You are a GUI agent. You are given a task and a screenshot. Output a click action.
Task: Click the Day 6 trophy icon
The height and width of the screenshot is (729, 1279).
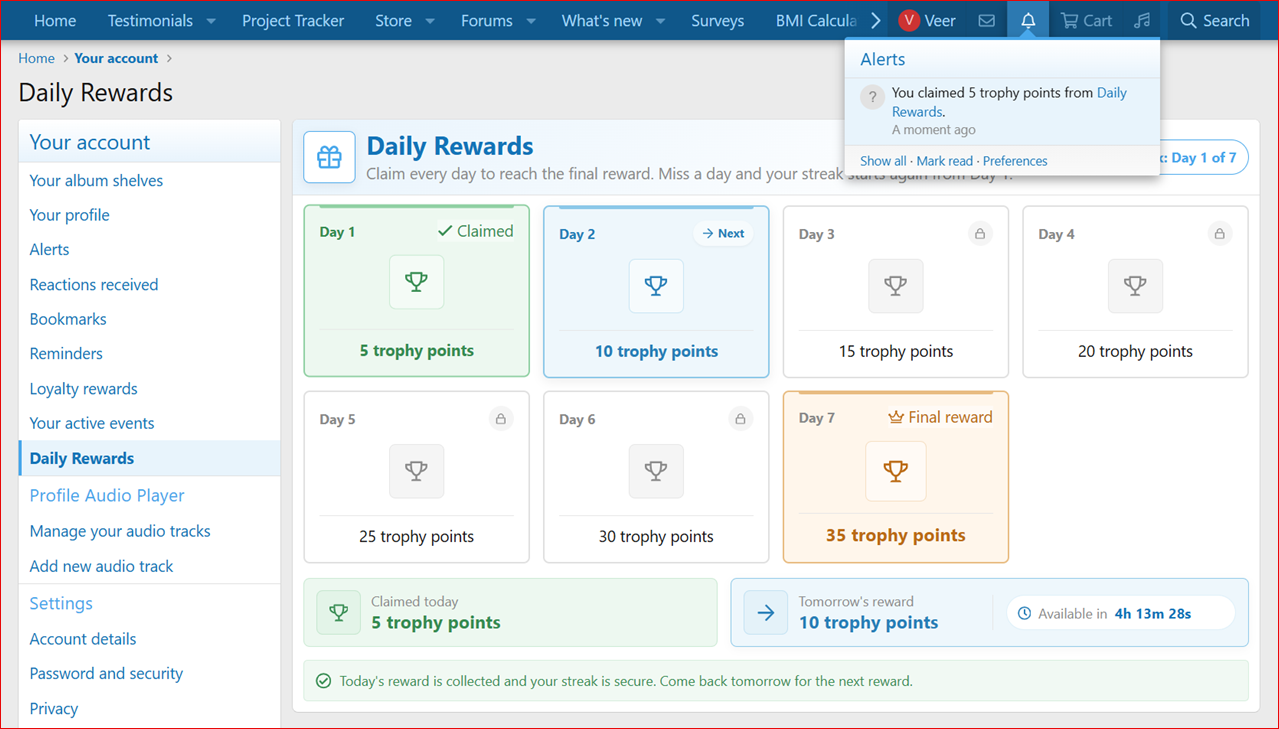tap(656, 470)
